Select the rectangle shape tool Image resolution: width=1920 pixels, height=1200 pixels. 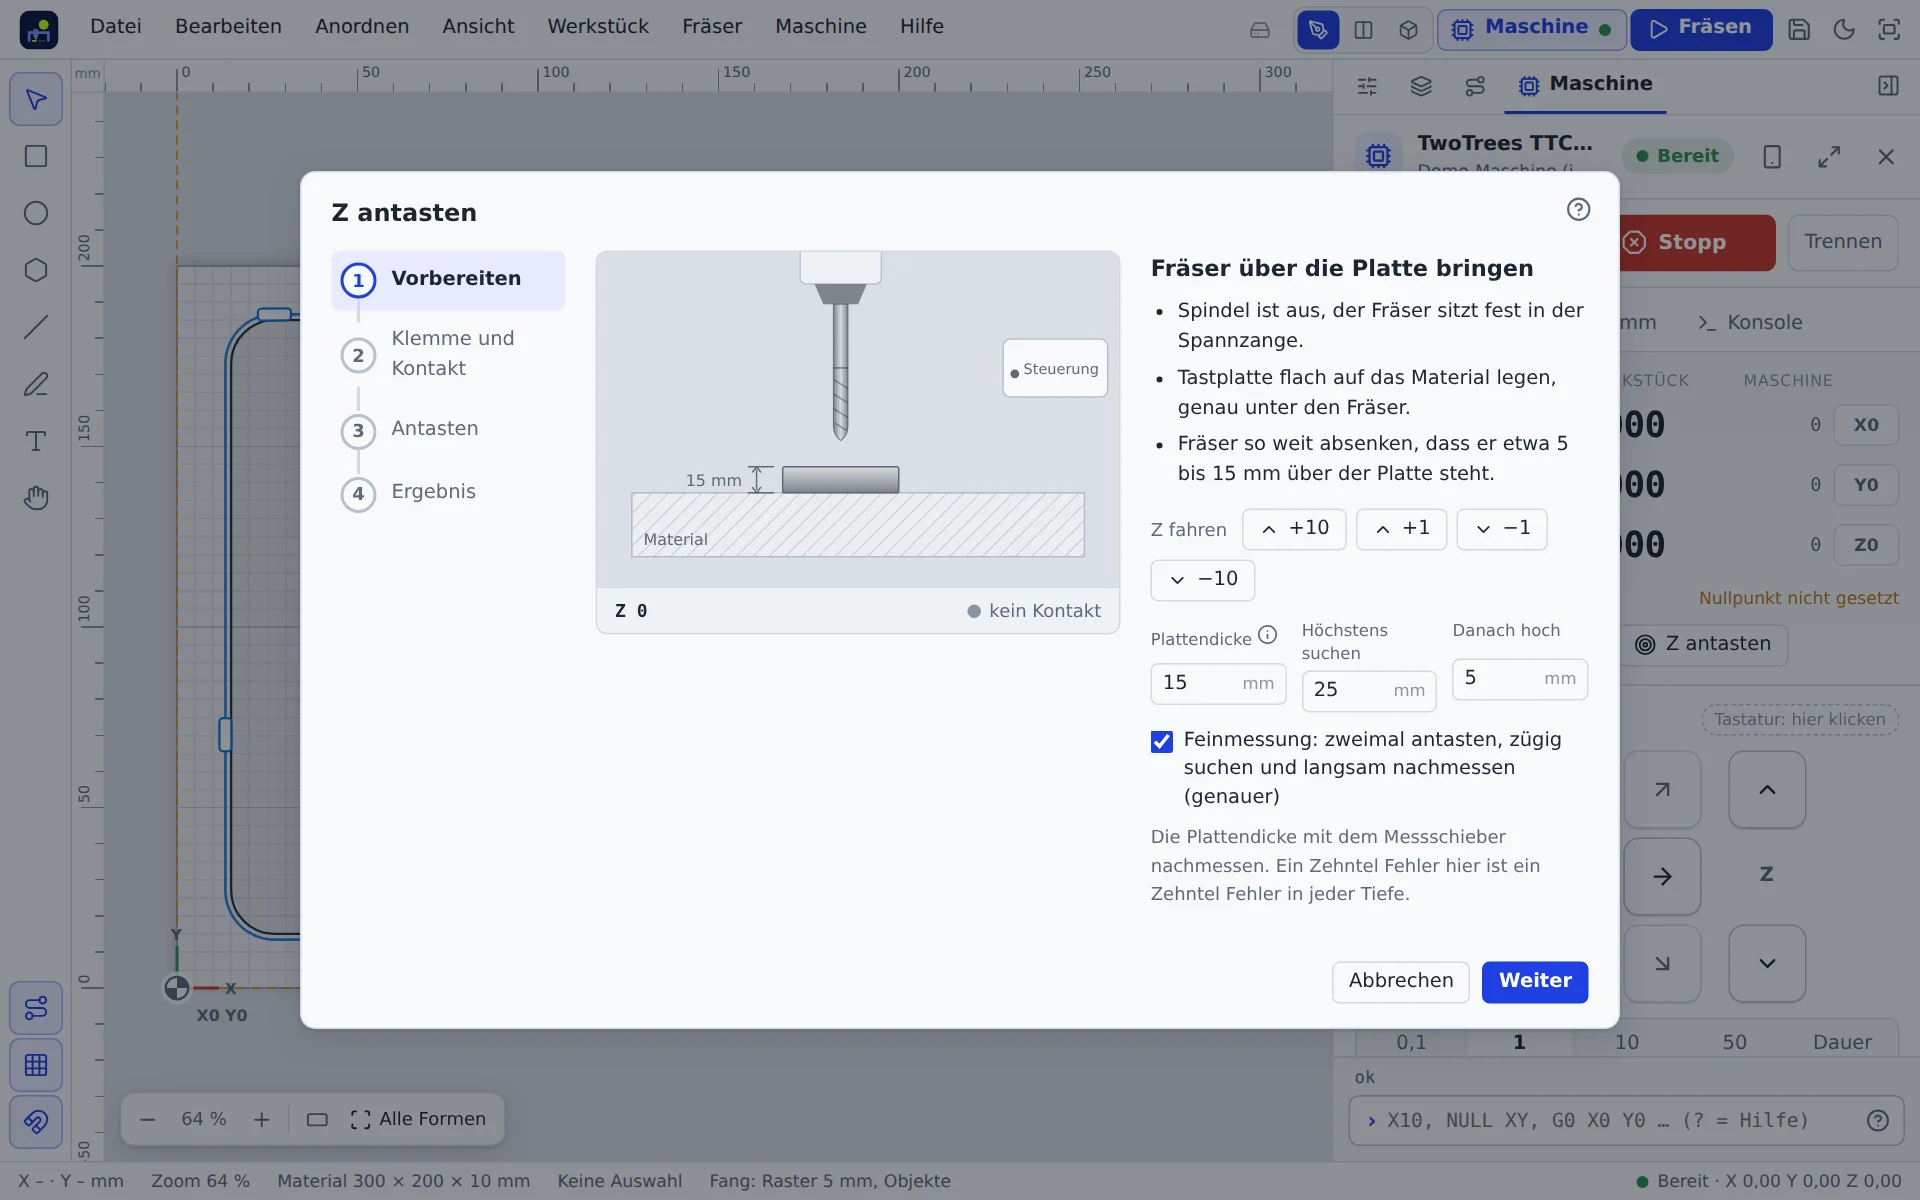(x=36, y=156)
